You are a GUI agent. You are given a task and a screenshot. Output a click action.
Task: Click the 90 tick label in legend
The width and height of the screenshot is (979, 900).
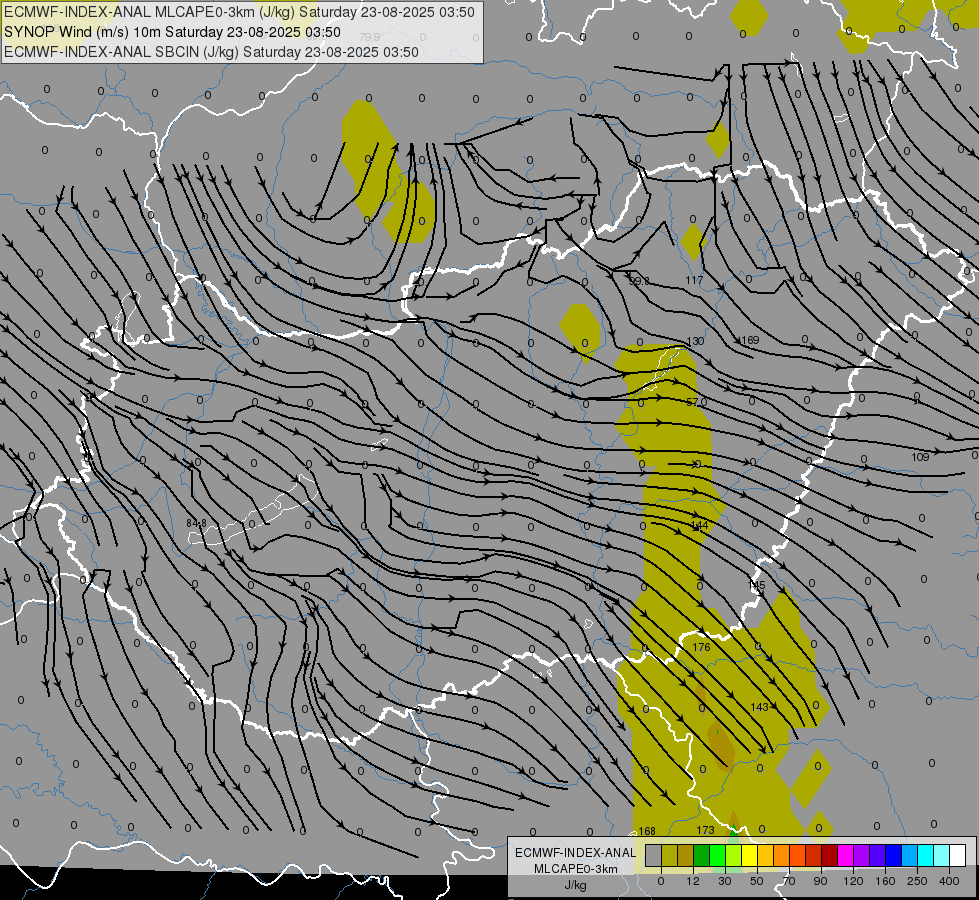click(820, 881)
